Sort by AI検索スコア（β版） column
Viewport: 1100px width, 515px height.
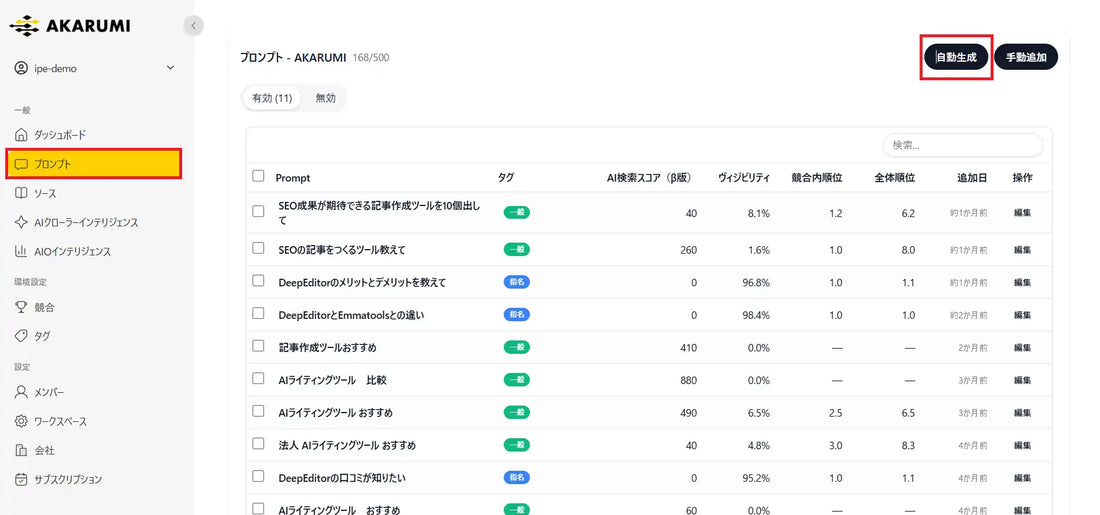point(649,178)
